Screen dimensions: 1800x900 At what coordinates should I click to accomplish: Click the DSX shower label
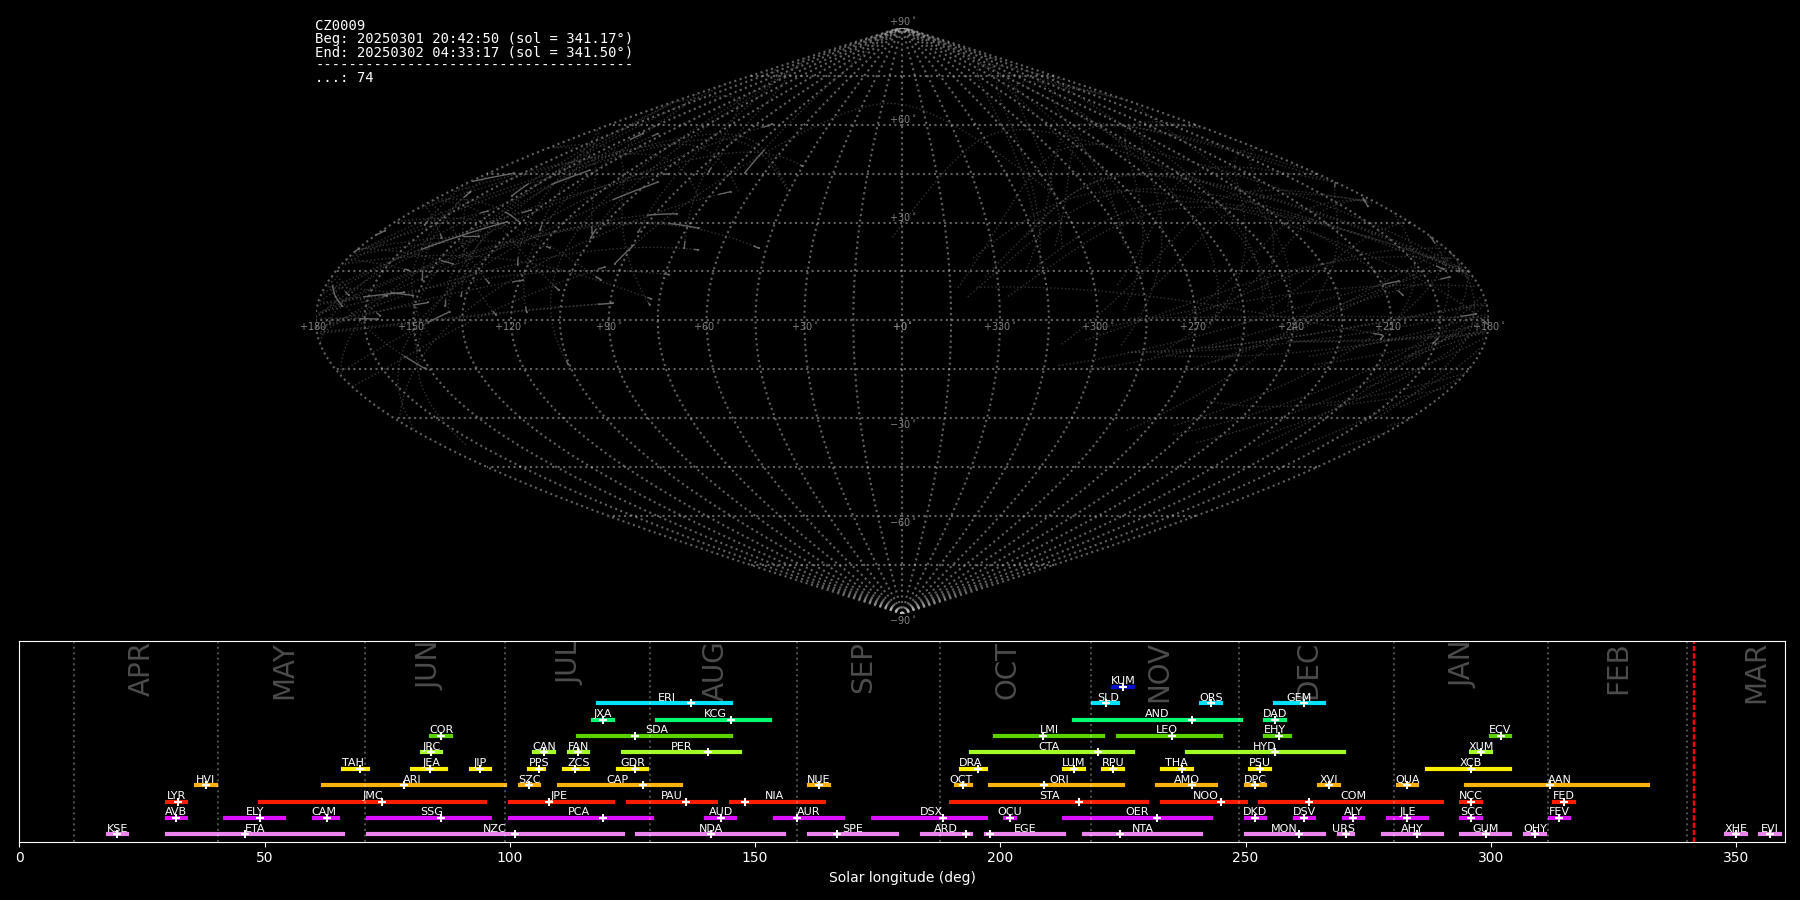pyautogui.click(x=931, y=812)
